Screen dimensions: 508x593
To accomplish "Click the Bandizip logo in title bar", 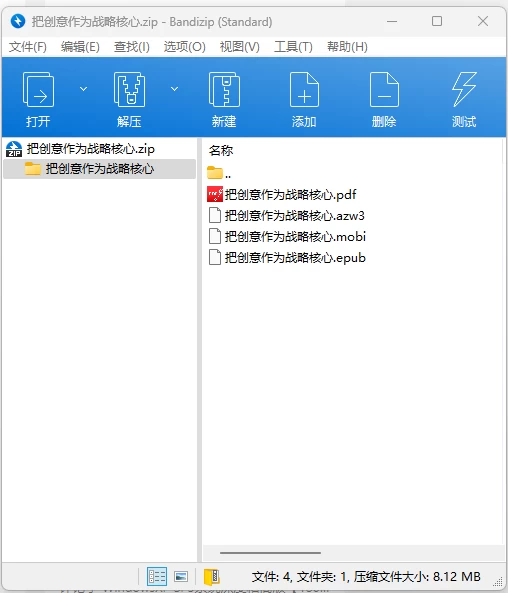I will point(18,21).
